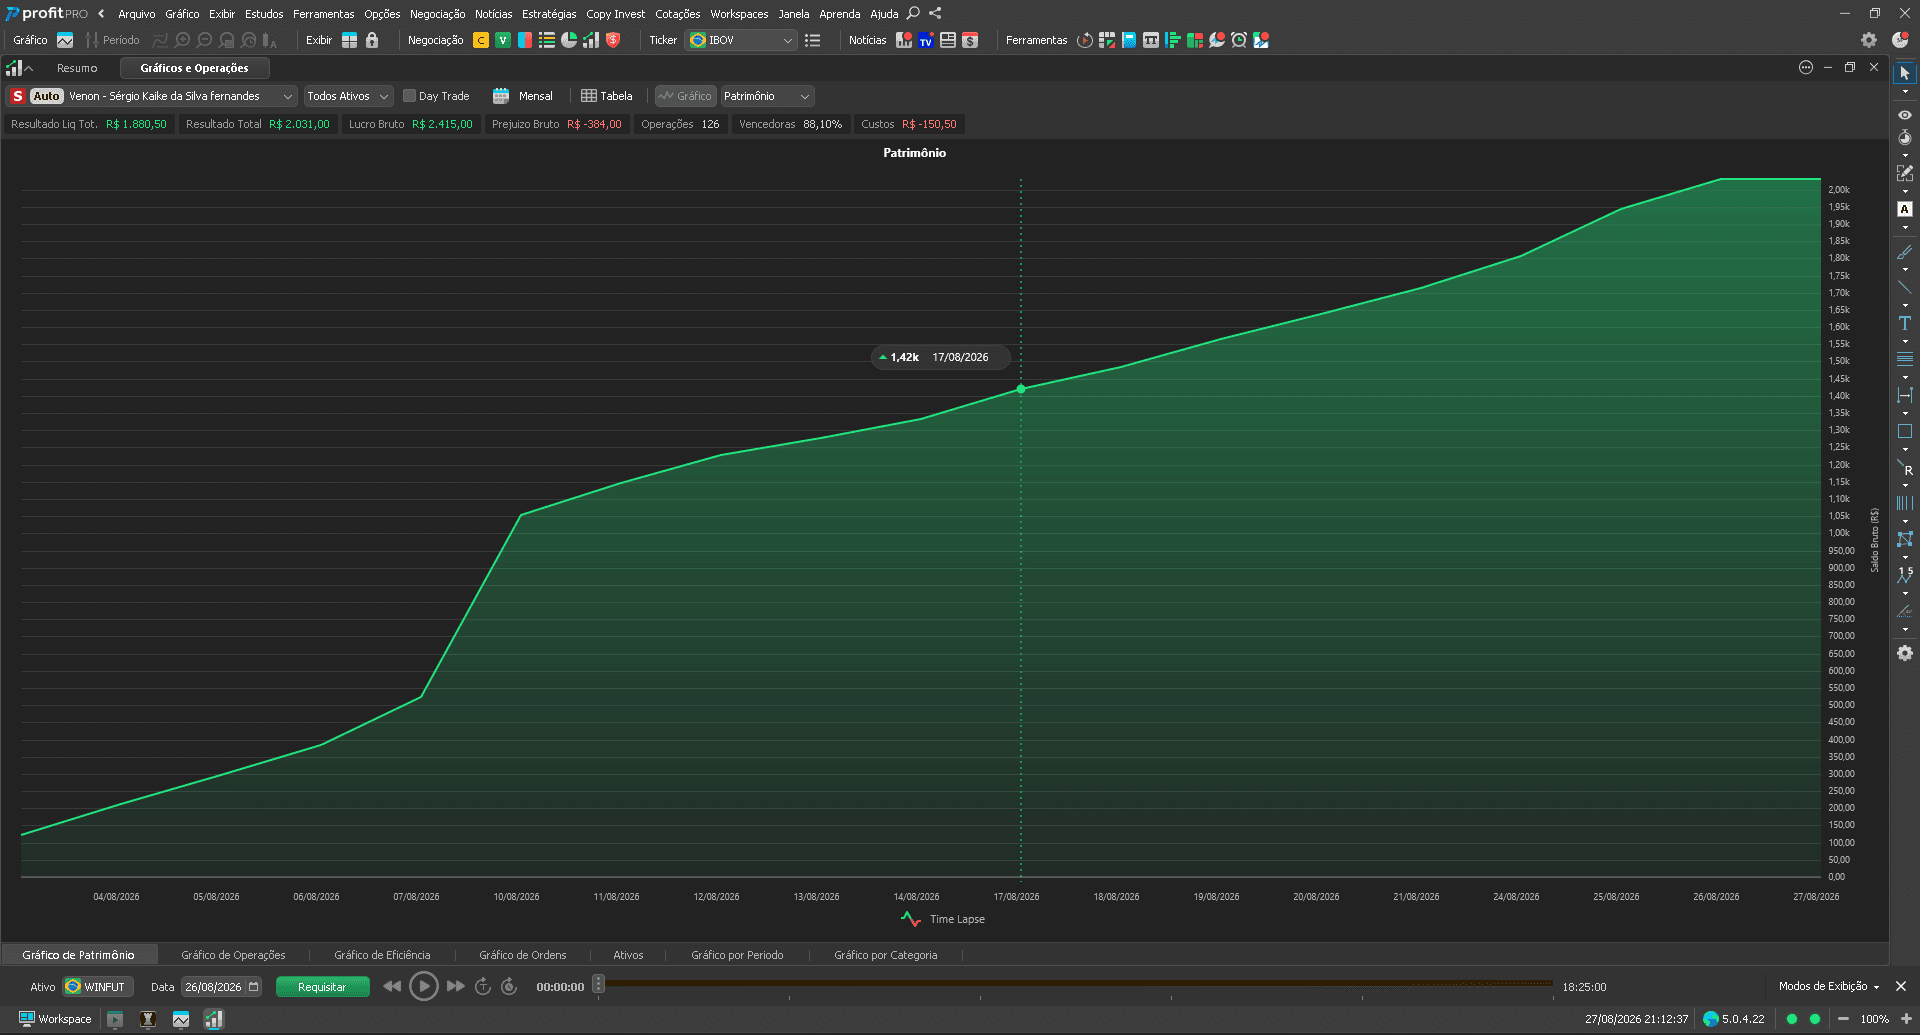Open the Patrimônio chart type dropdown
1920x1035 pixels.
(767, 96)
